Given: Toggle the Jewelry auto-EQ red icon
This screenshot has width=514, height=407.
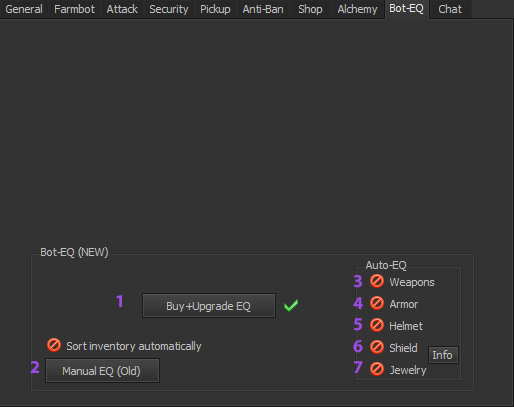Looking at the screenshot, I should click(x=377, y=369).
